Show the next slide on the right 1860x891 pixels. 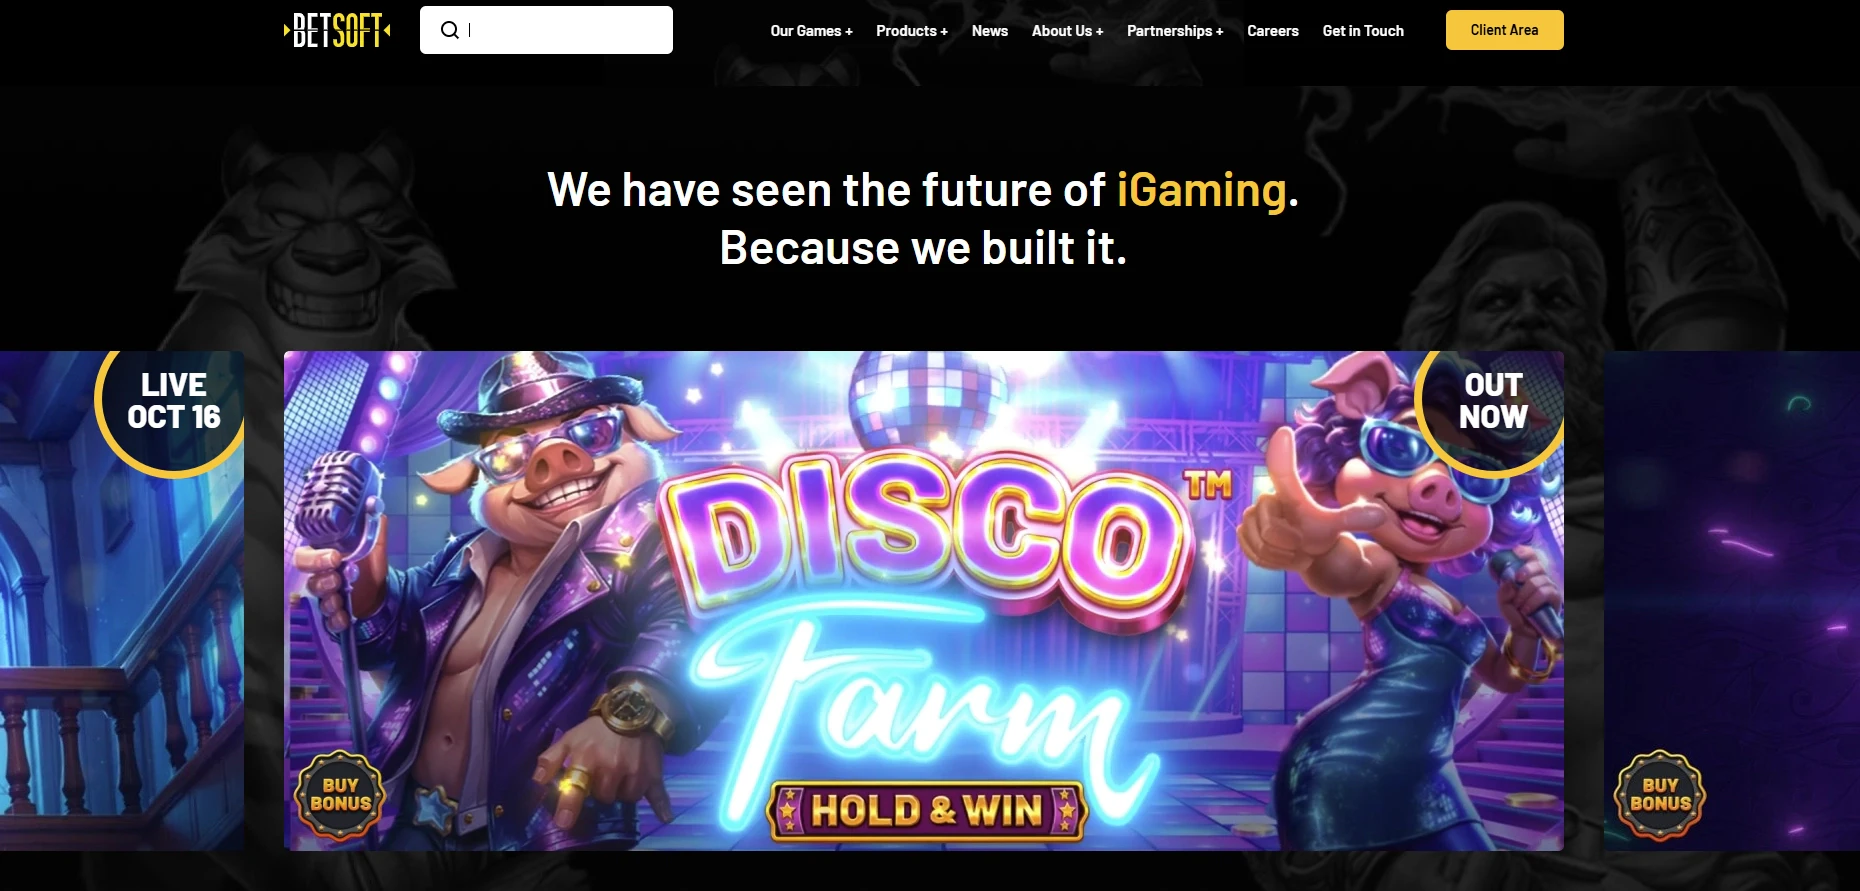click(1732, 600)
